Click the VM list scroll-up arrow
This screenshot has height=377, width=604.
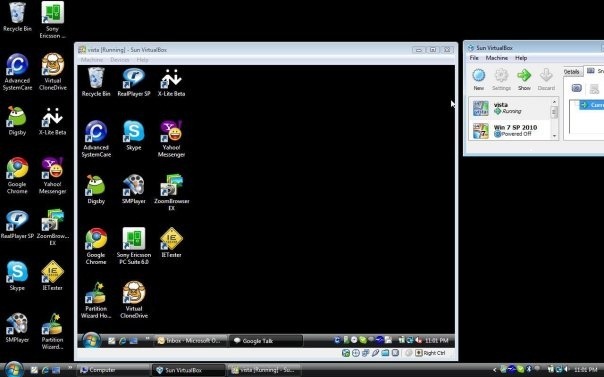coord(554,102)
